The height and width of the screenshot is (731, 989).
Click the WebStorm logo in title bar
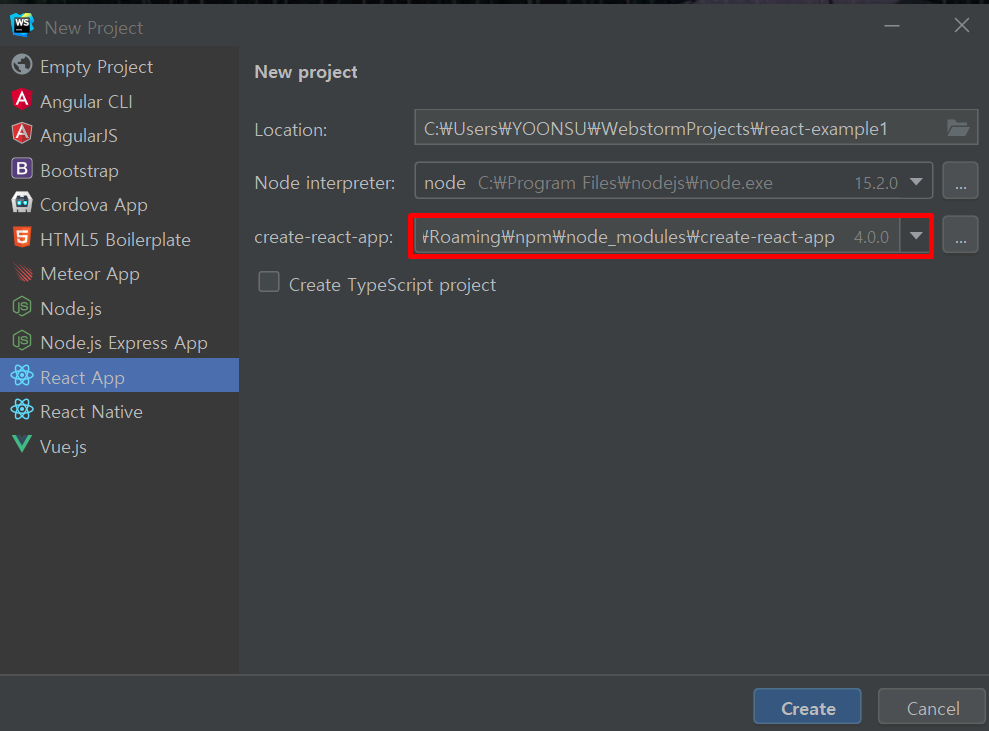(x=22, y=25)
